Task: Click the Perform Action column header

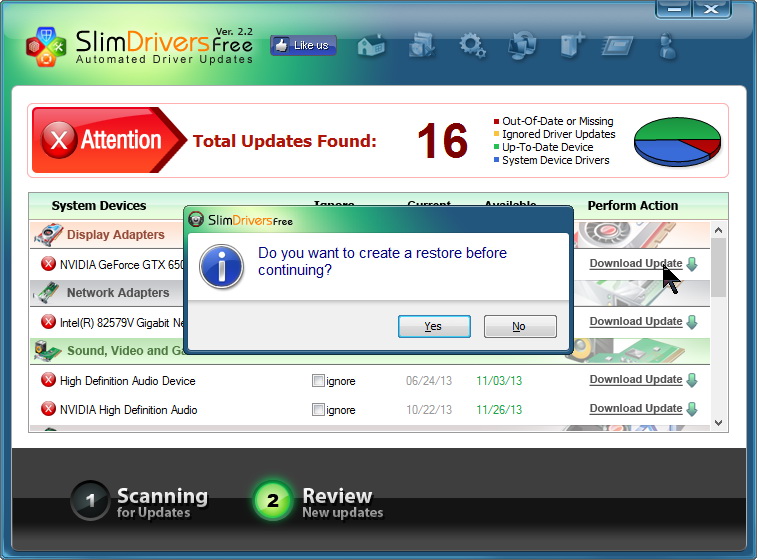Action: tap(632, 206)
